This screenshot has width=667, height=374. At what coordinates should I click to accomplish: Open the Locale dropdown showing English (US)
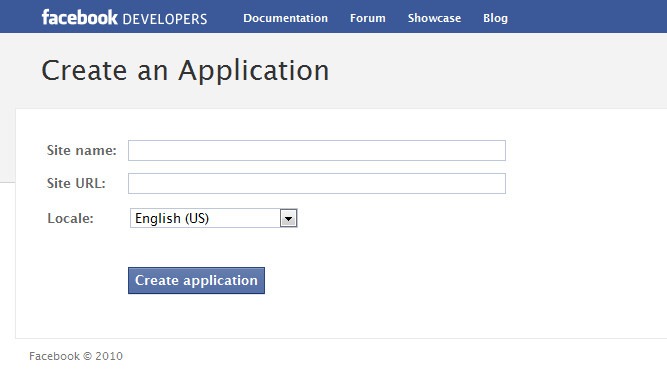click(x=214, y=218)
